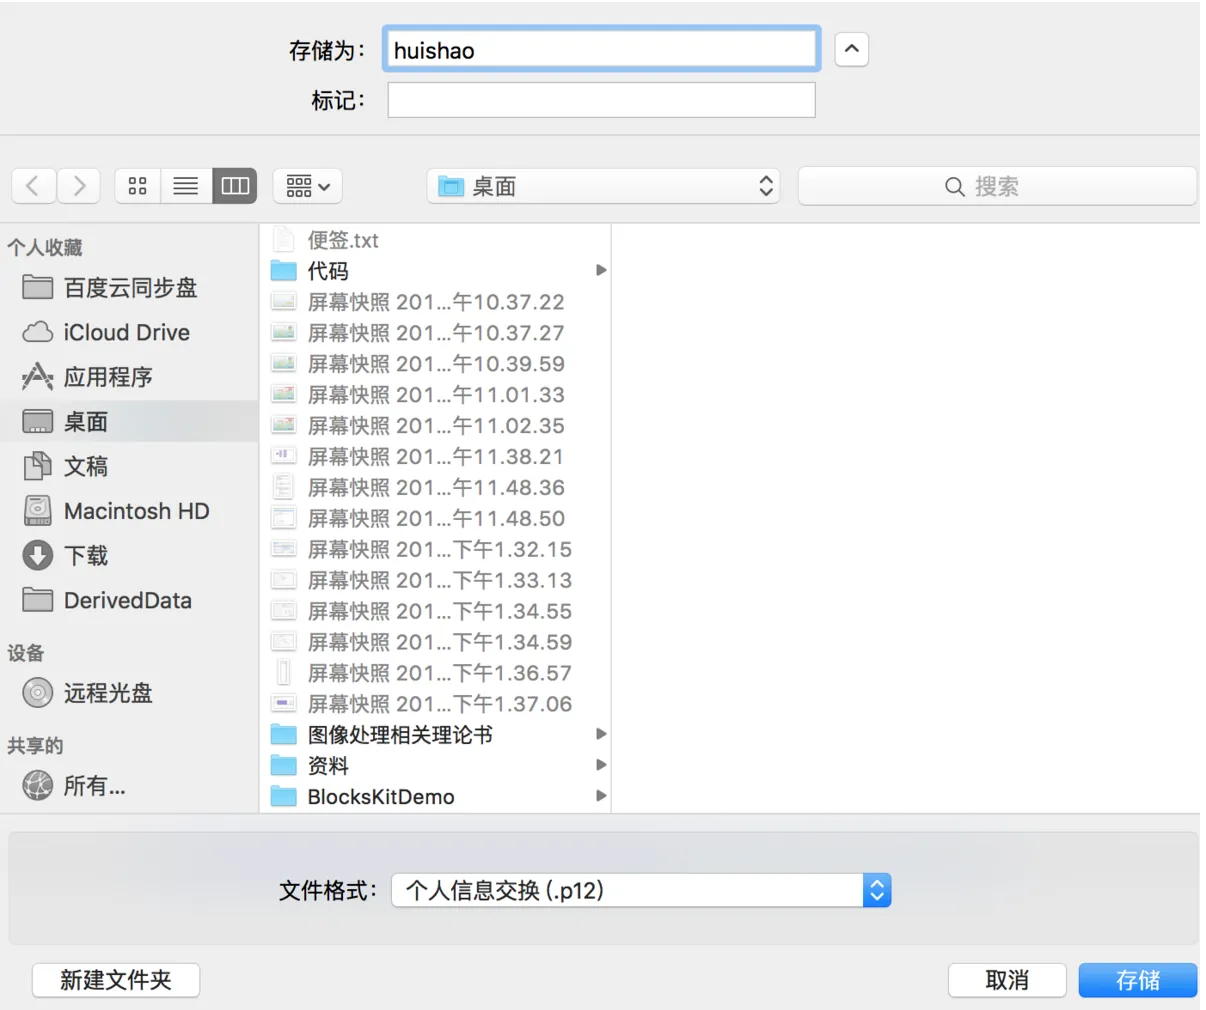Select screenshot 上午11.48.50
Screen dimensions: 1206x1010
[x=436, y=519]
